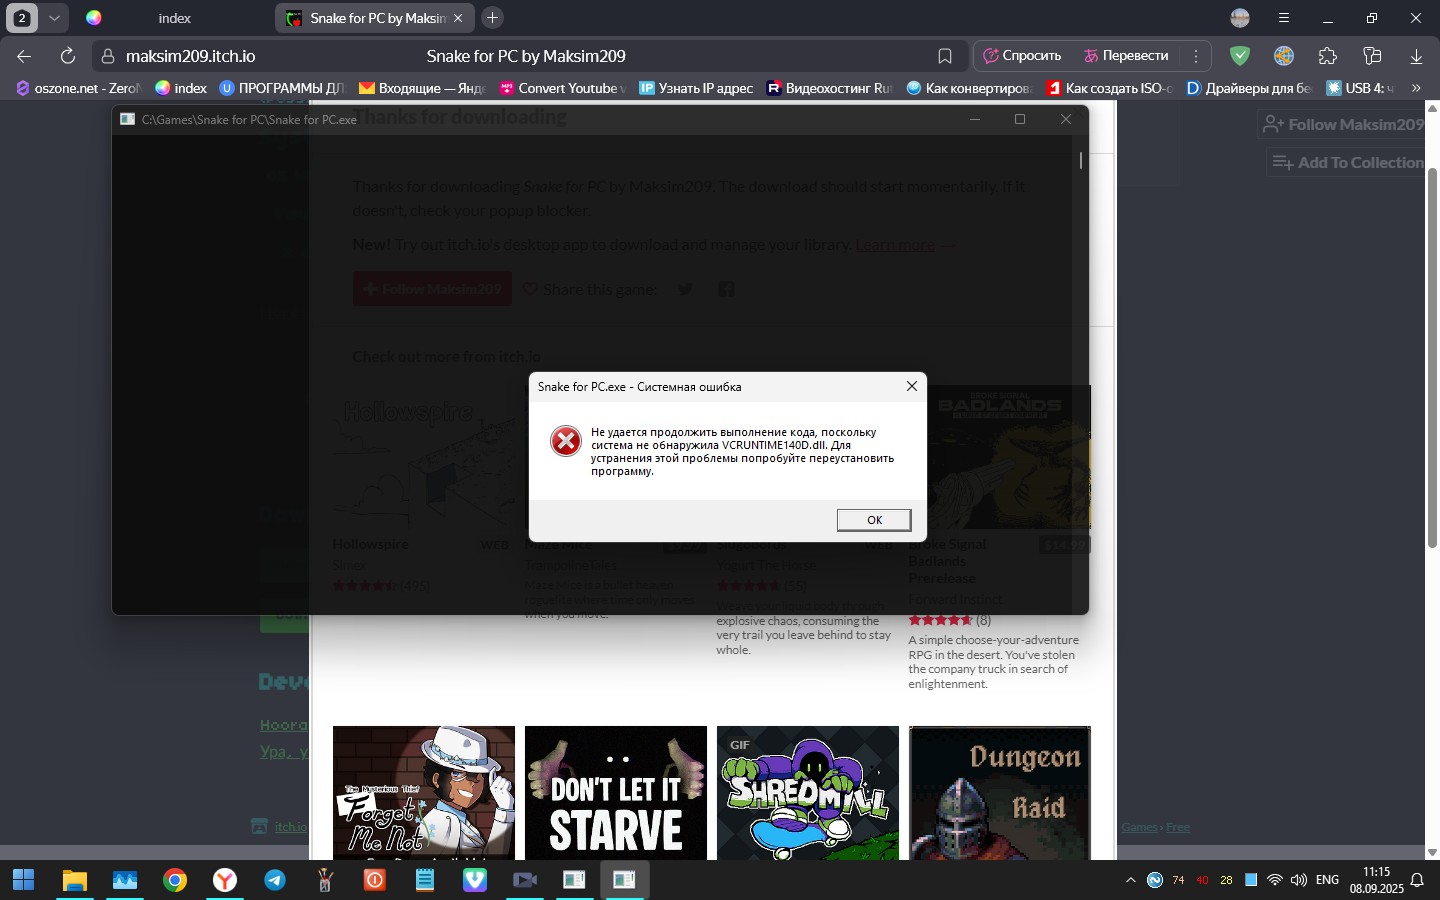This screenshot has width=1440, height=900.
Task: Click the red error icon in the dialog
Action: (x=566, y=441)
